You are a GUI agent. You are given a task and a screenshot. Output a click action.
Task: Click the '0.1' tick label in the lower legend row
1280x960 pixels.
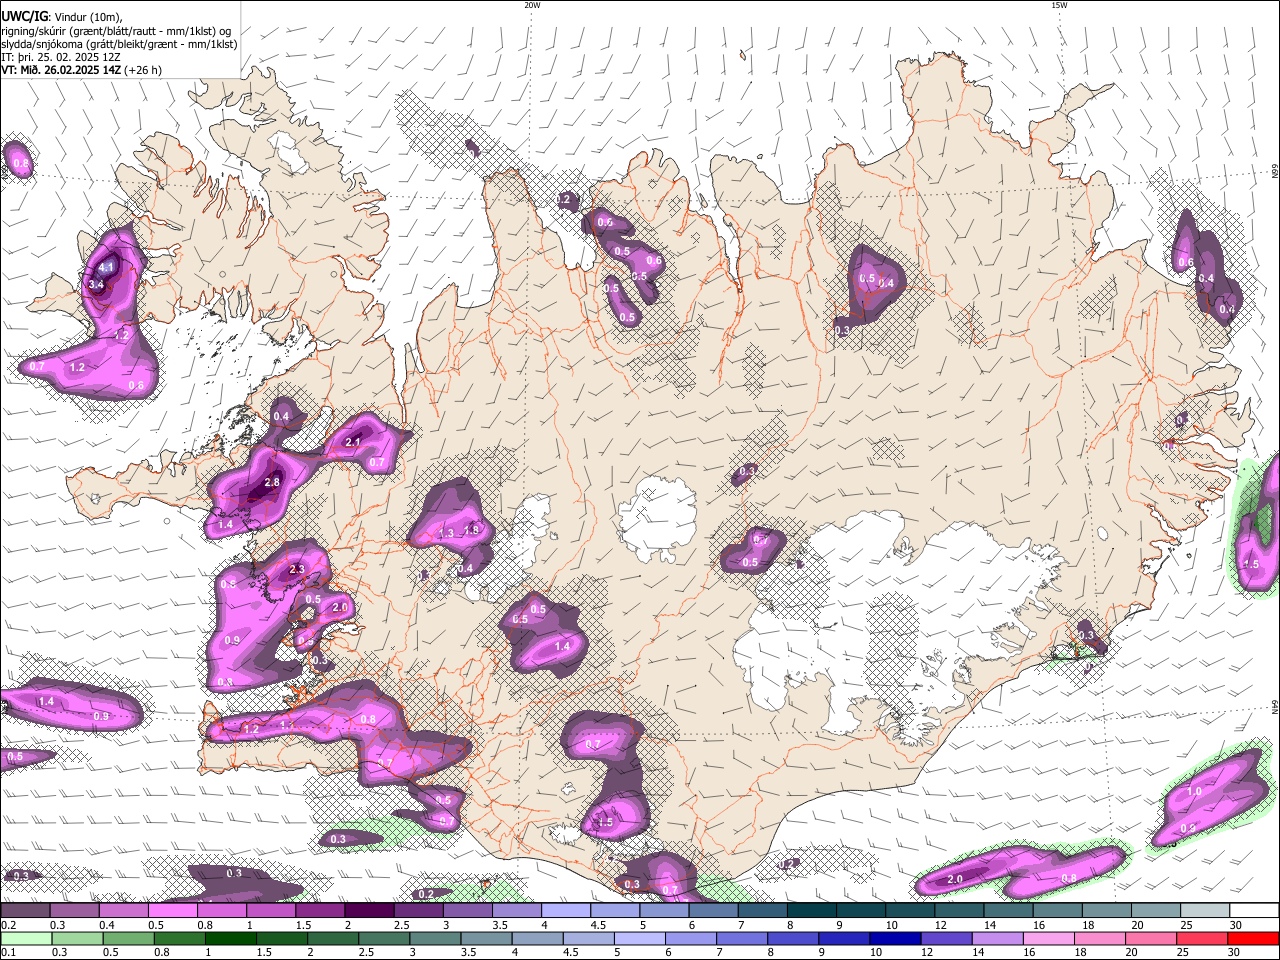(7, 952)
